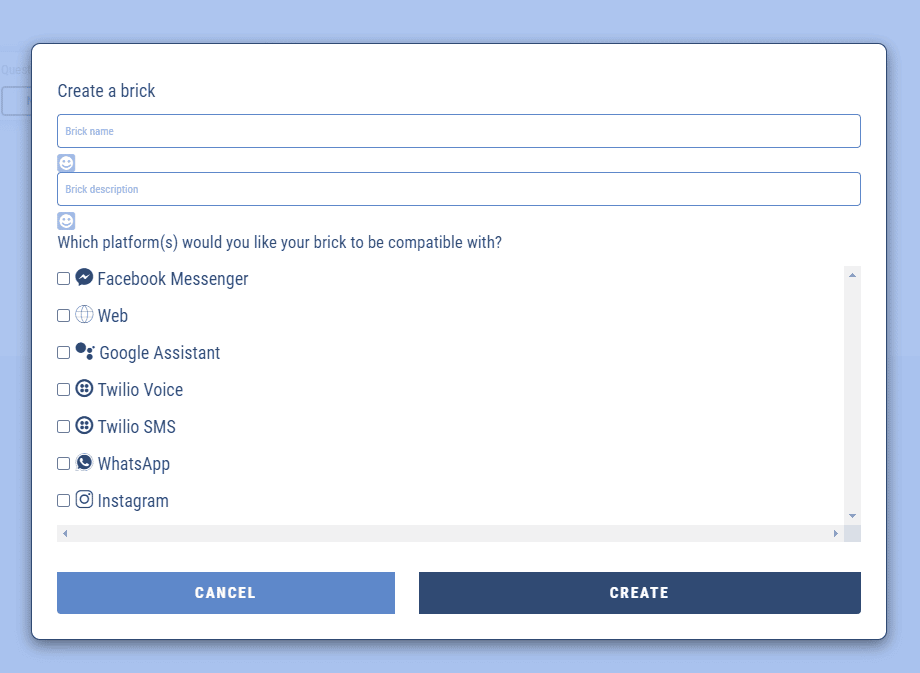Cancel the brick creation dialog
Image resolution: width=920 pixels, height=673 pixels.
point(226,593)
